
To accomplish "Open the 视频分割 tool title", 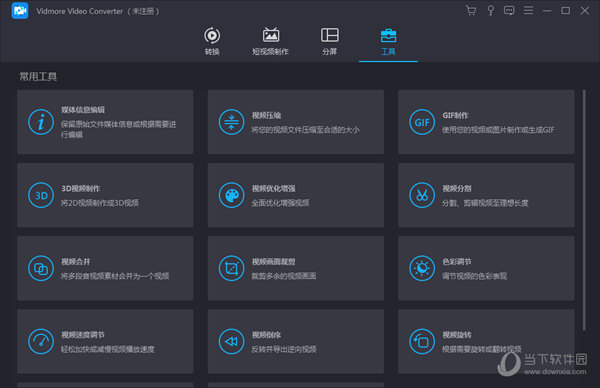I will (x=457, y=188).
